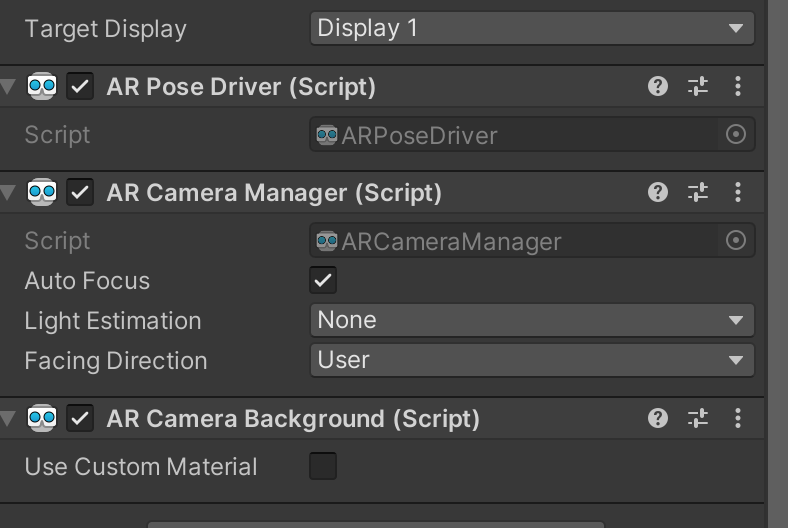788x528 pixels.
Task: Disable the AR Camera Manager component
Action: coord(80,192)
